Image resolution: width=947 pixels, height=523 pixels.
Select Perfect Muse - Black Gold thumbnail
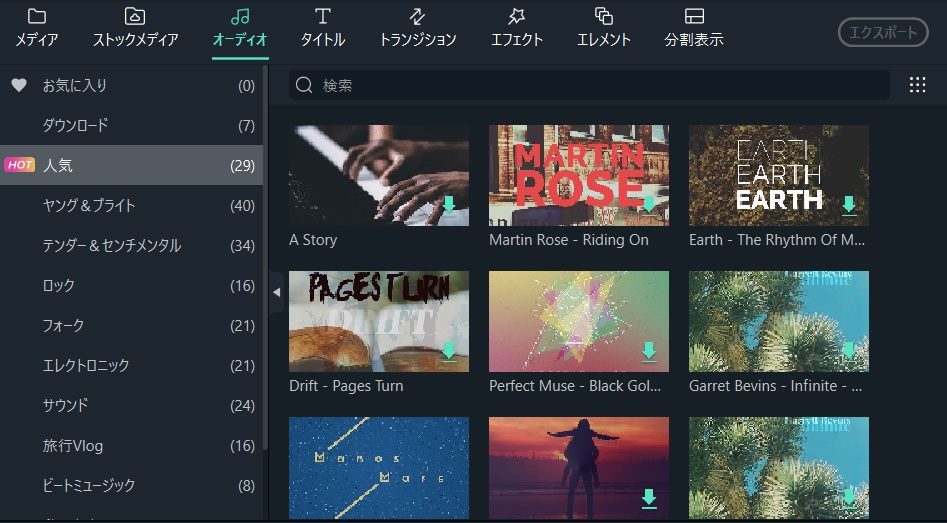pos(579,321)
